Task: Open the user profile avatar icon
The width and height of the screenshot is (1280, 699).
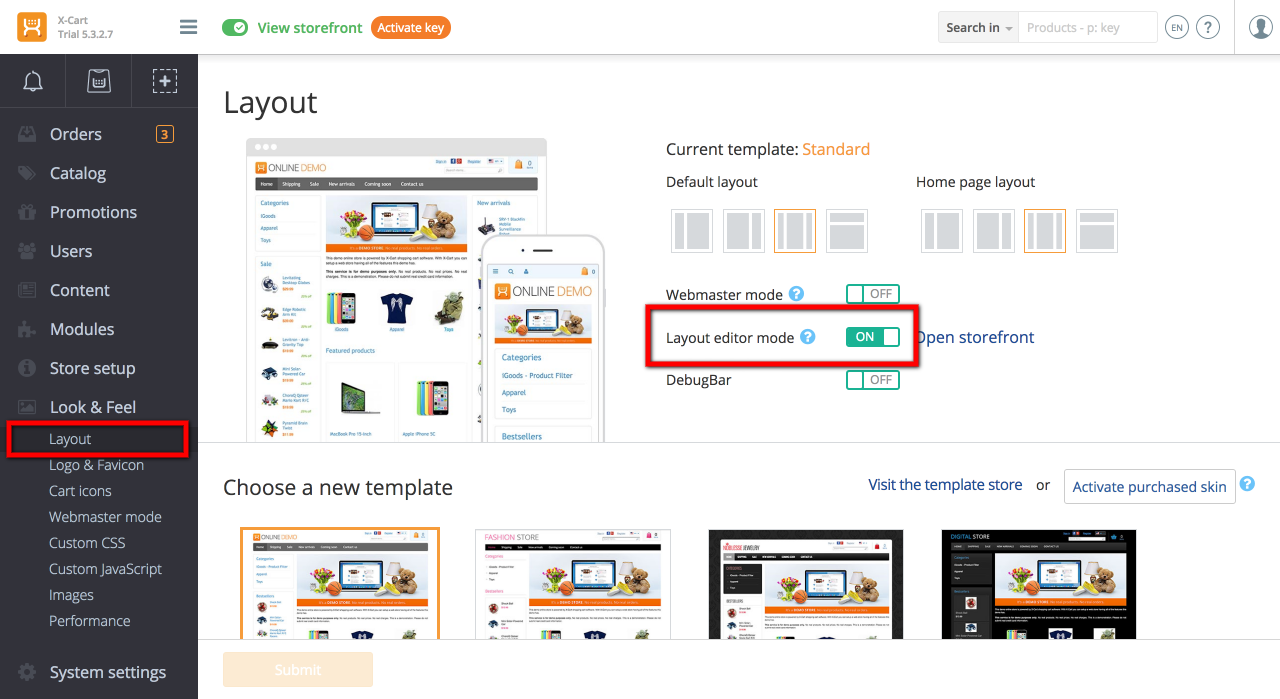Action: click(x=1261, y=27)
